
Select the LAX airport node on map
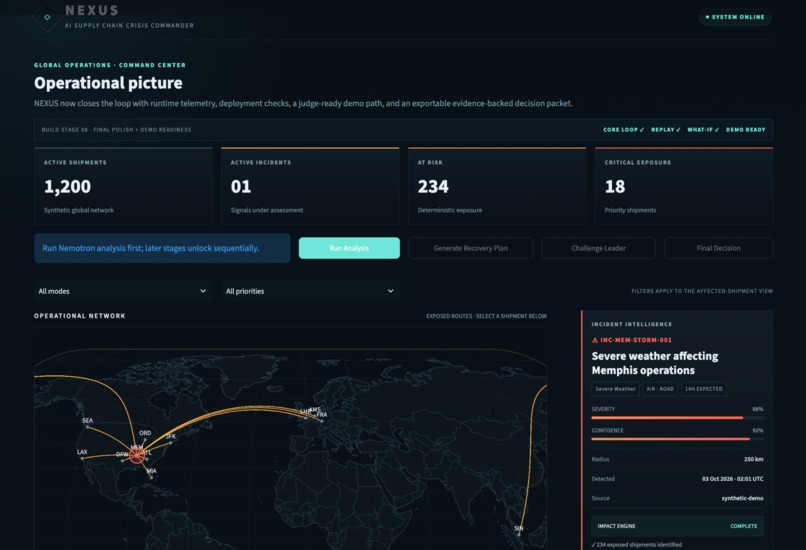(x=82, y=458)
